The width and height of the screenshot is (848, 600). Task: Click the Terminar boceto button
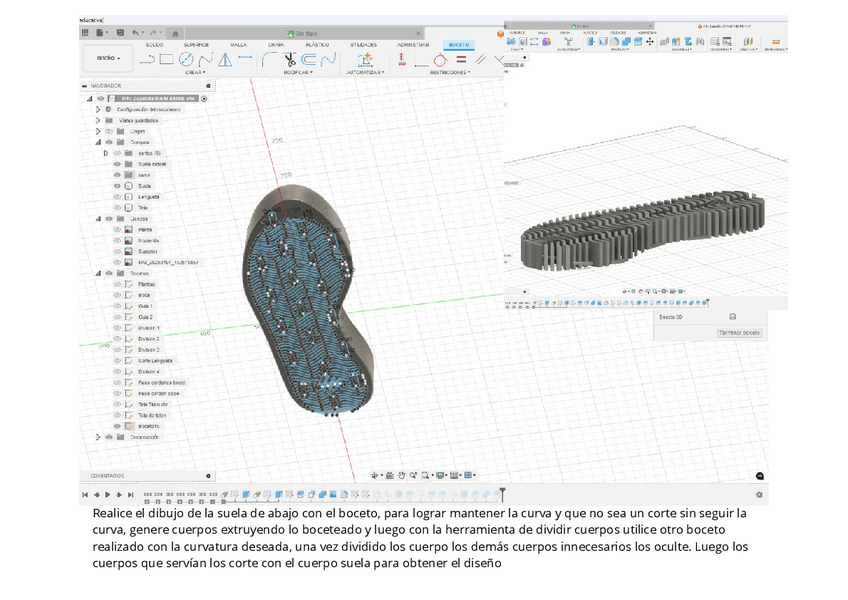click(x=739, y=332)
